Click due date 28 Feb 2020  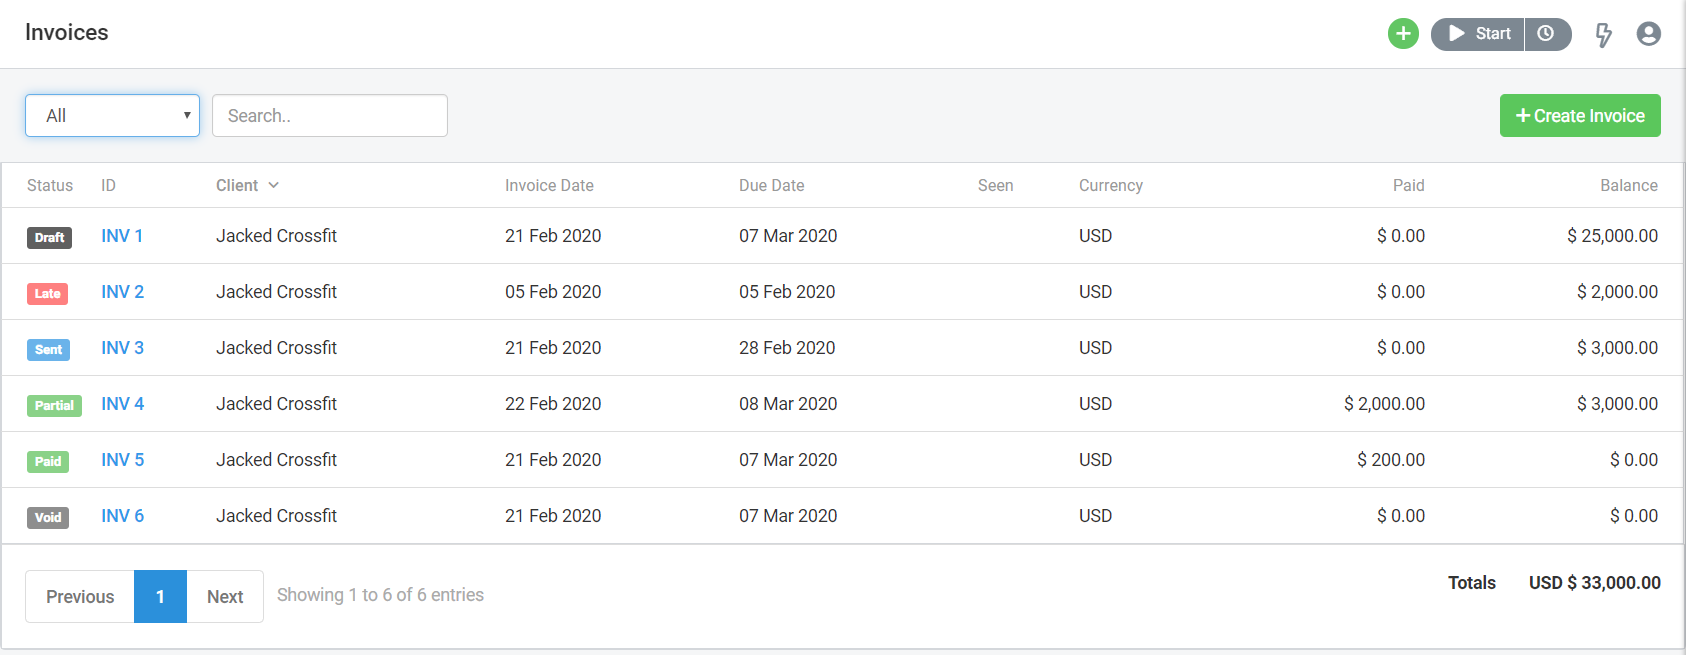(x=787, y=348)
